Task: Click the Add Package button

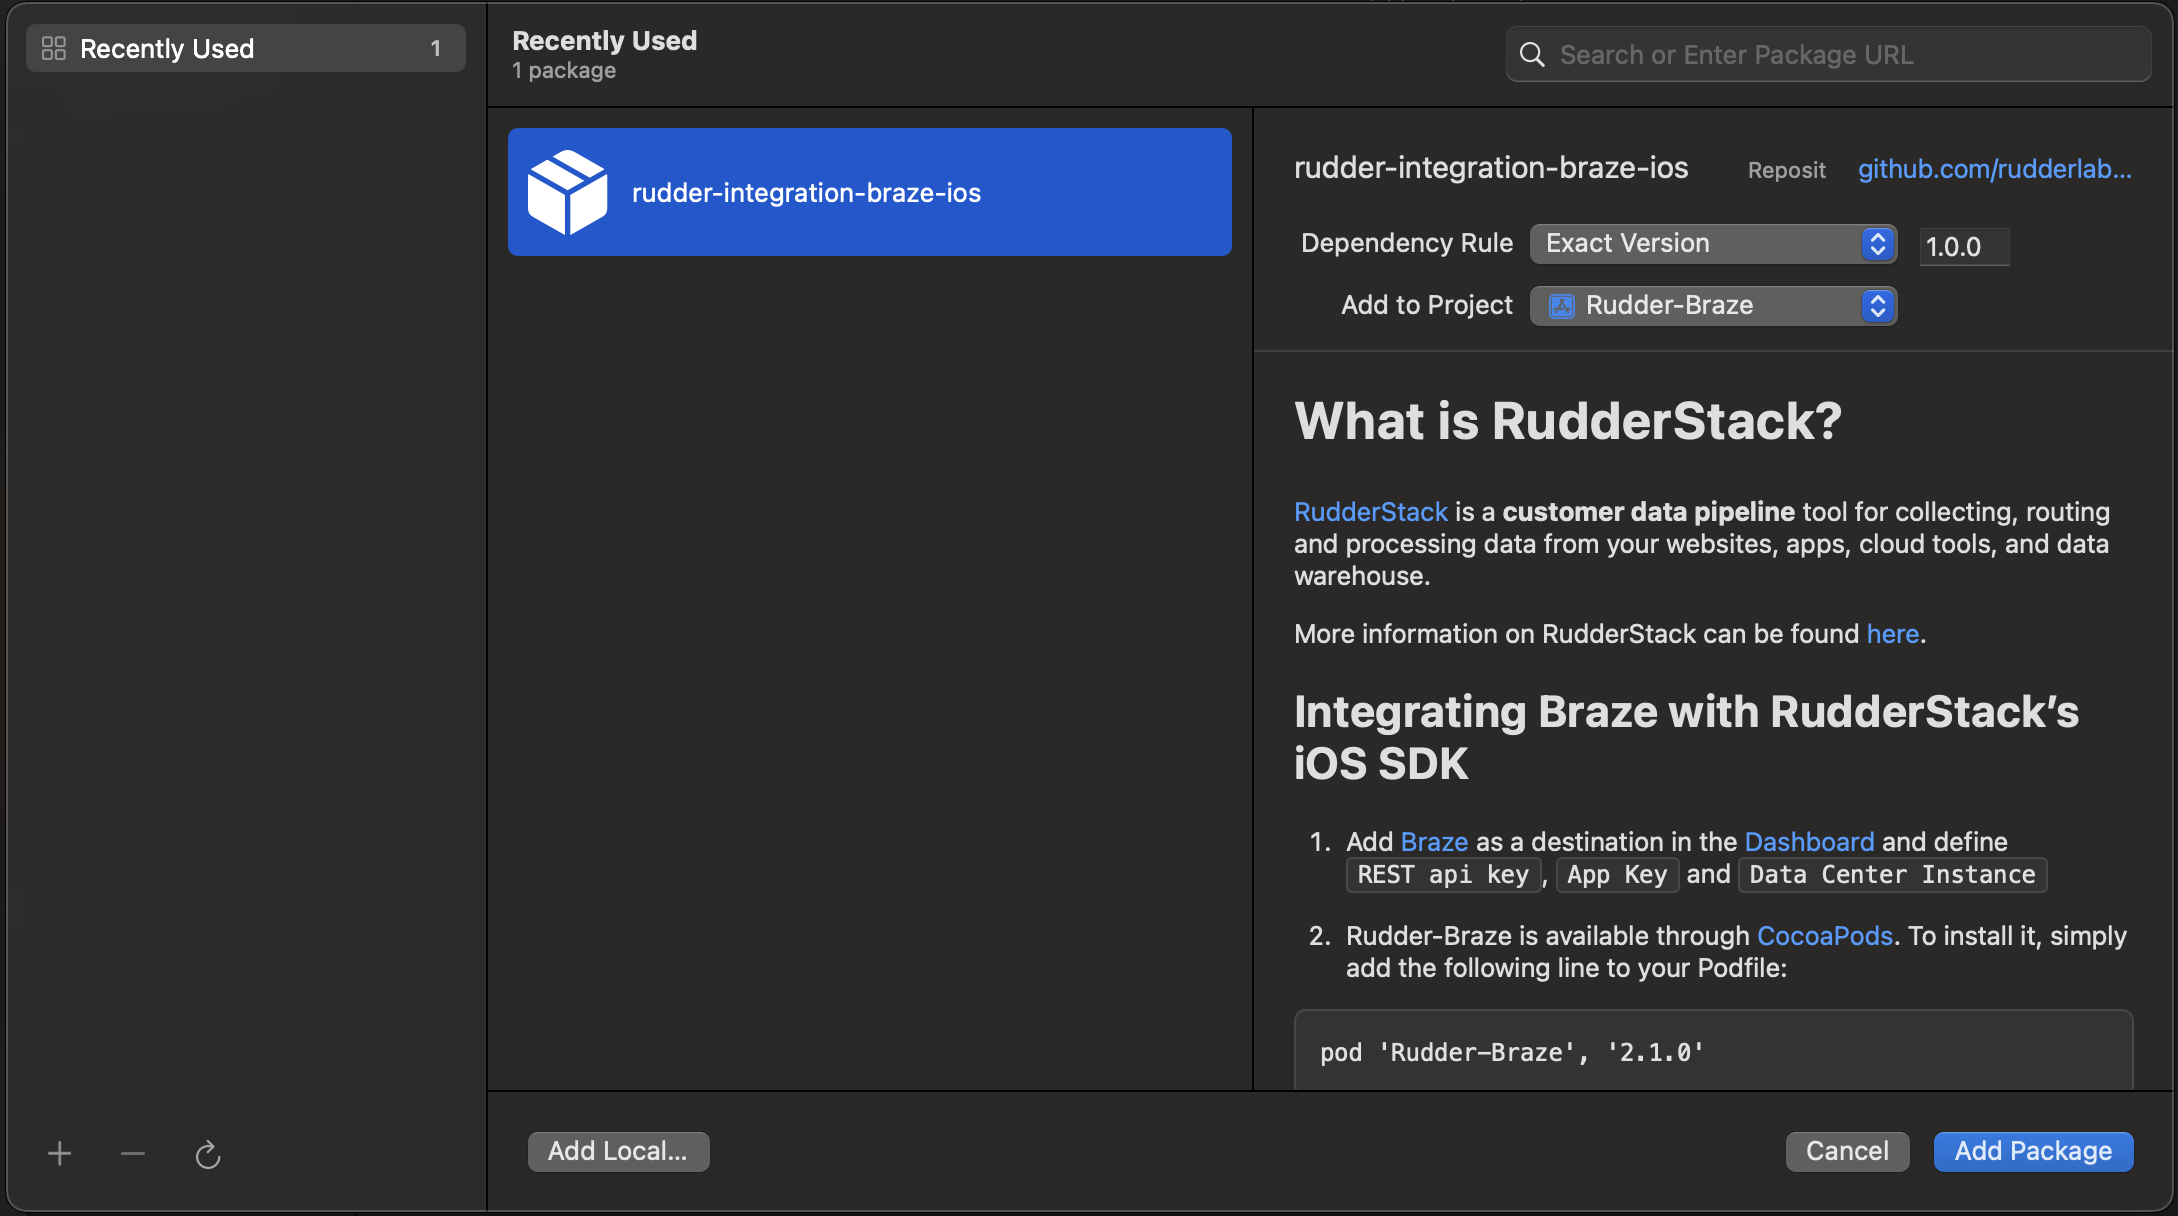Action: pos(2033,1151)
